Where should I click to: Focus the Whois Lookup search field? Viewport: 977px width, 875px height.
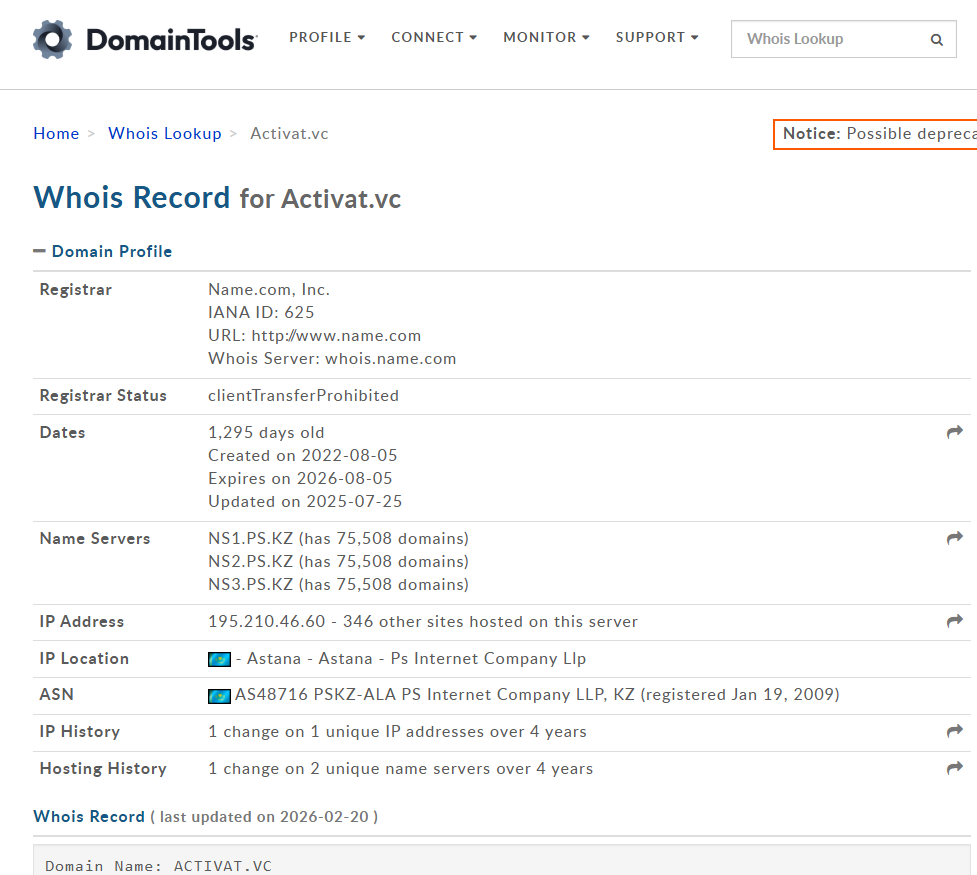[x=830, y=40]
